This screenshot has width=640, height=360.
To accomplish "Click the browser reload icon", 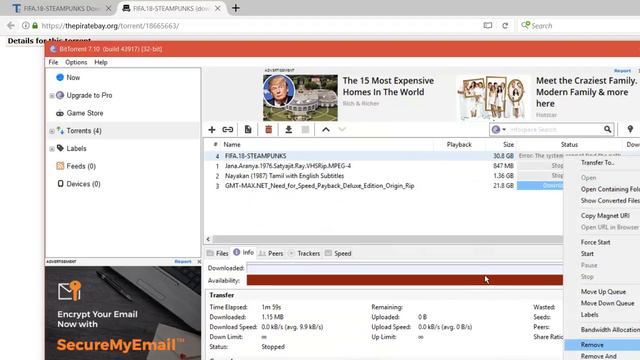I will (505, 26).
